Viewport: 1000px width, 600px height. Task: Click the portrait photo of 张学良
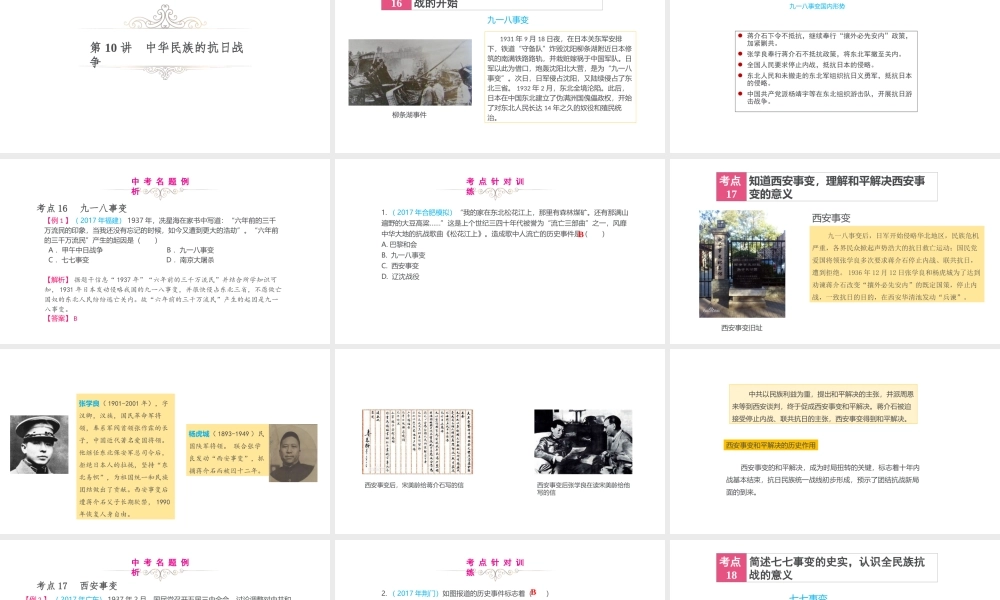pyautogui.click(x=39, y=444)
